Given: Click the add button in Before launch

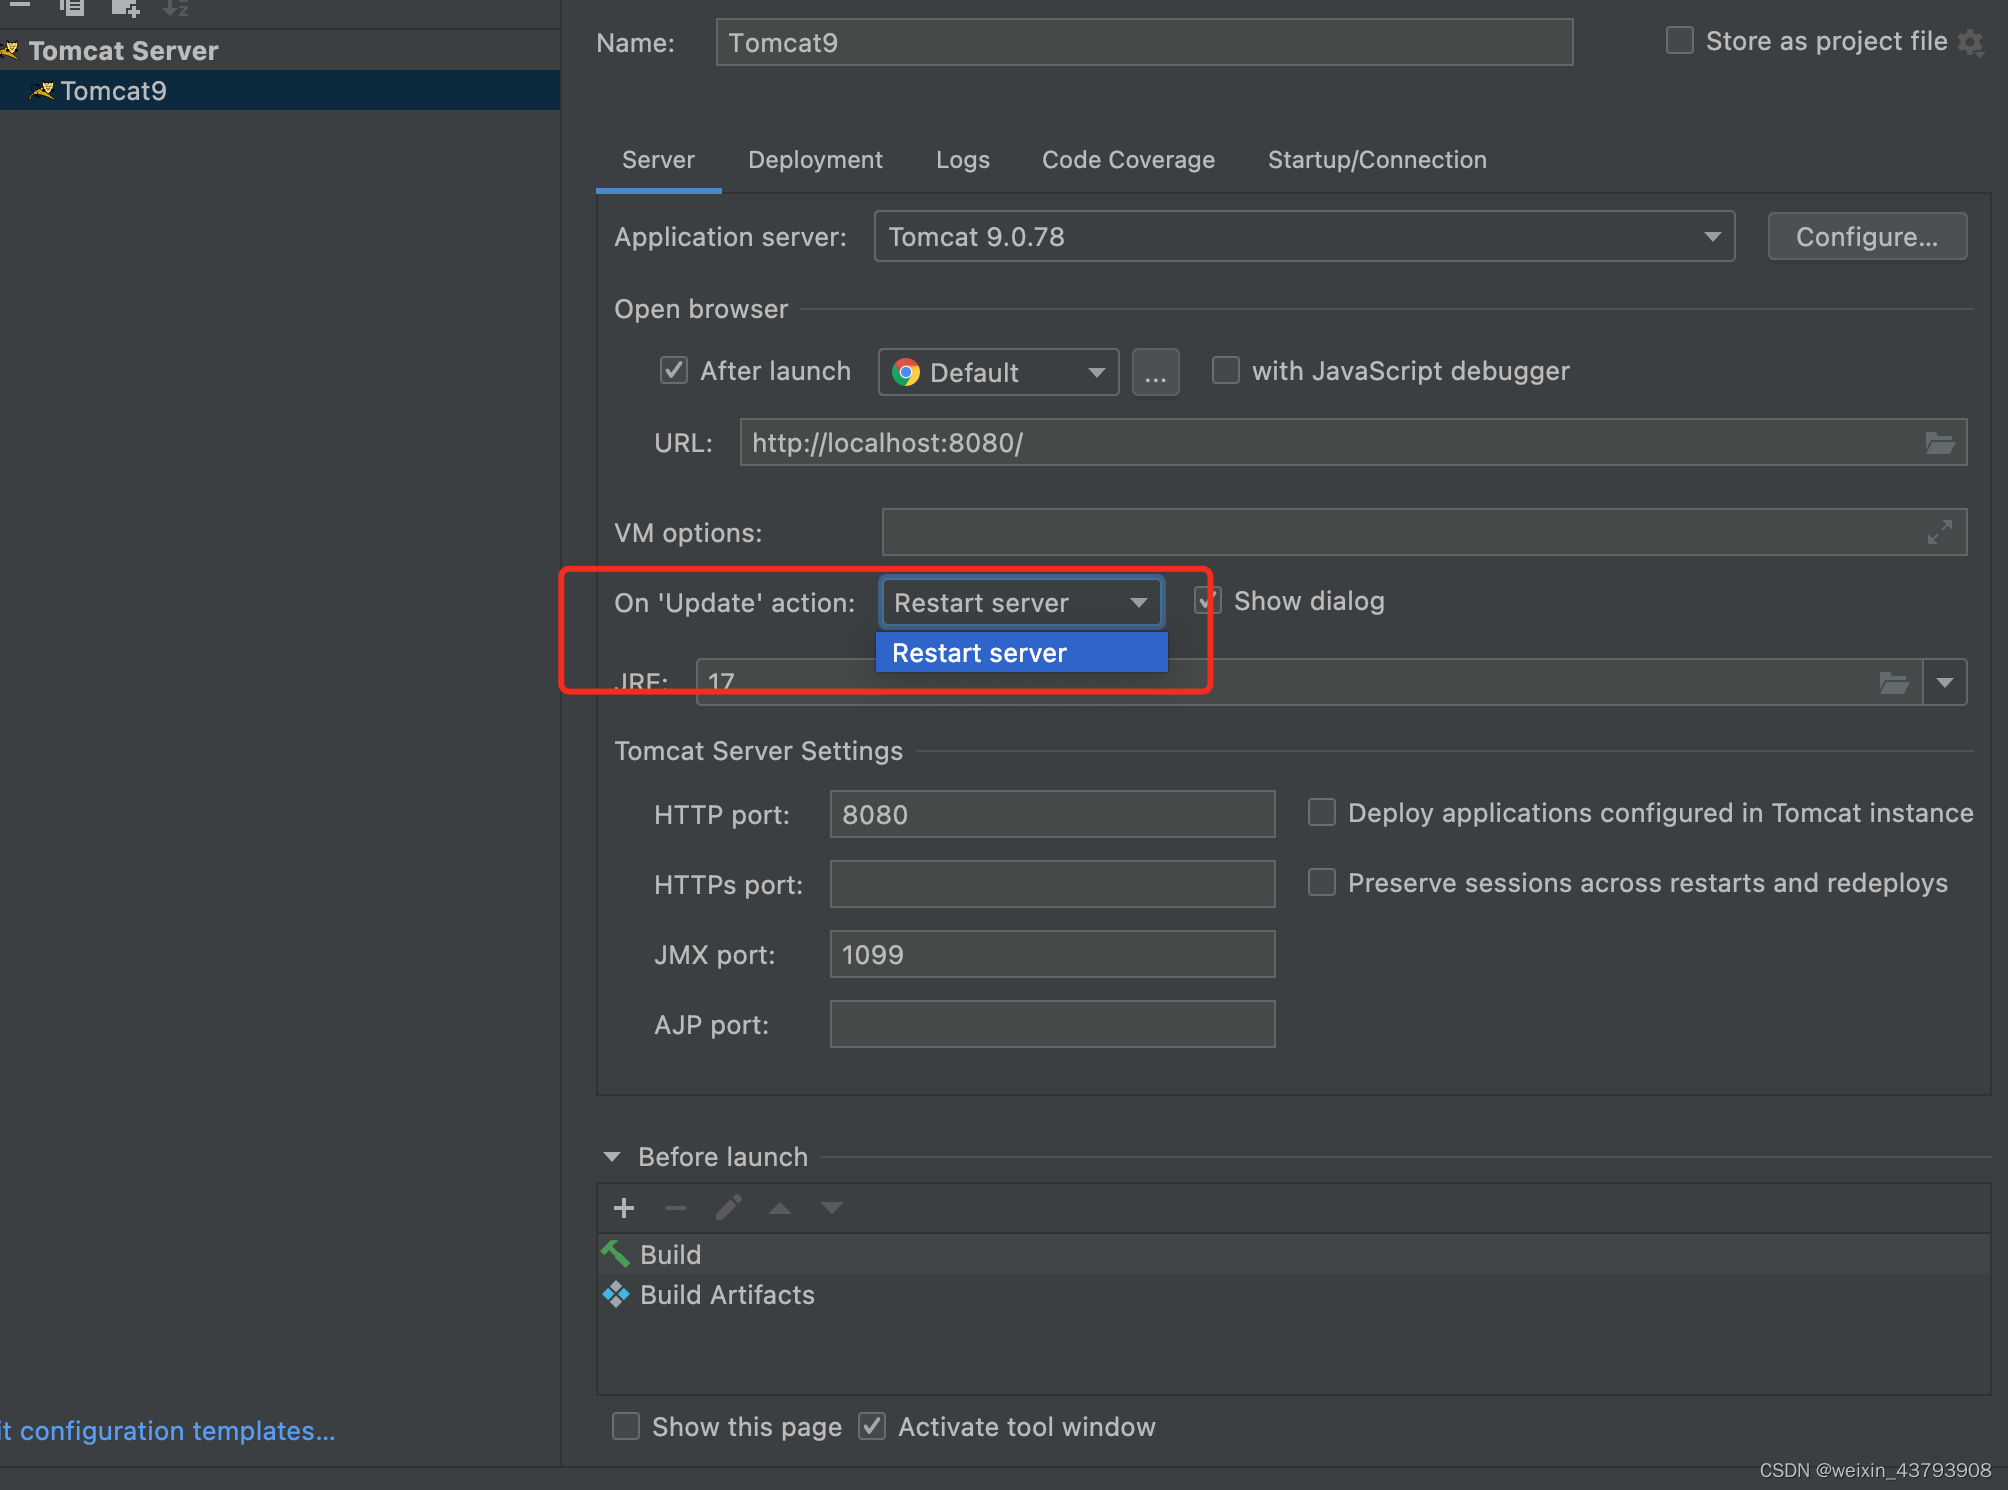Looking at the screenshot, I should (x=626, y=1207).
